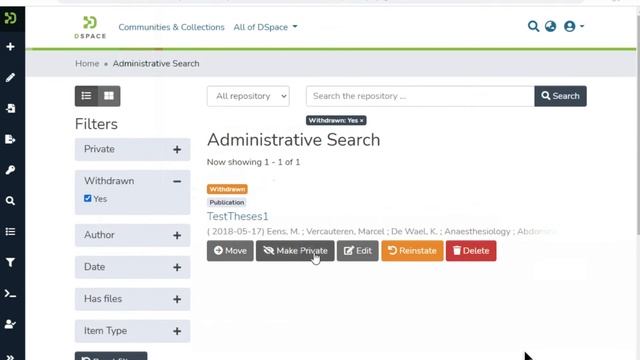Screen dimensions: 640x360
Task: Click the Make Private button
Action: point(295,251)
